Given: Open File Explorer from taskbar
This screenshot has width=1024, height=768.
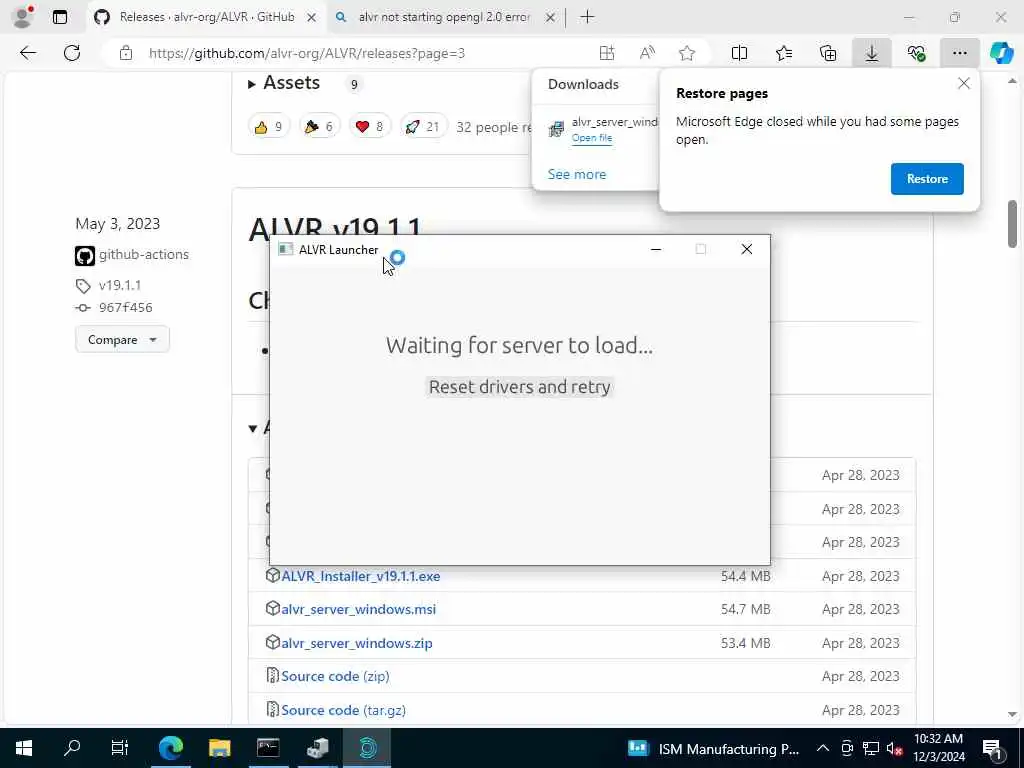Looking at the screenshot, I should 219,748.
